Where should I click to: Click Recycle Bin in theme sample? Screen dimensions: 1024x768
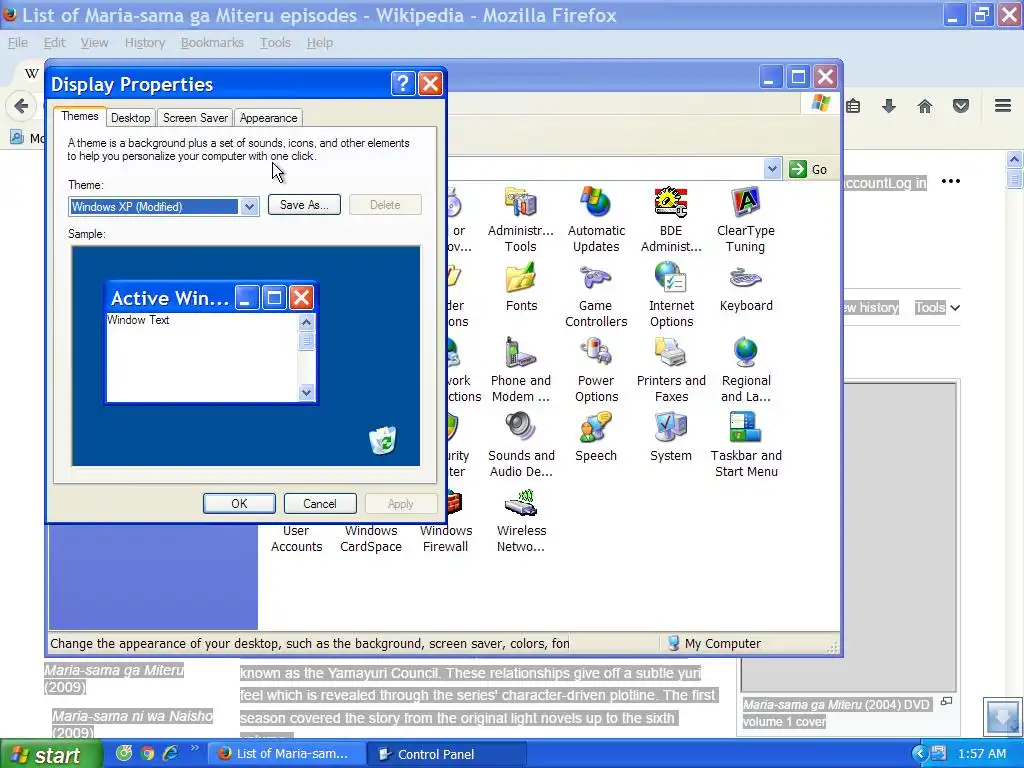point(383,440)
